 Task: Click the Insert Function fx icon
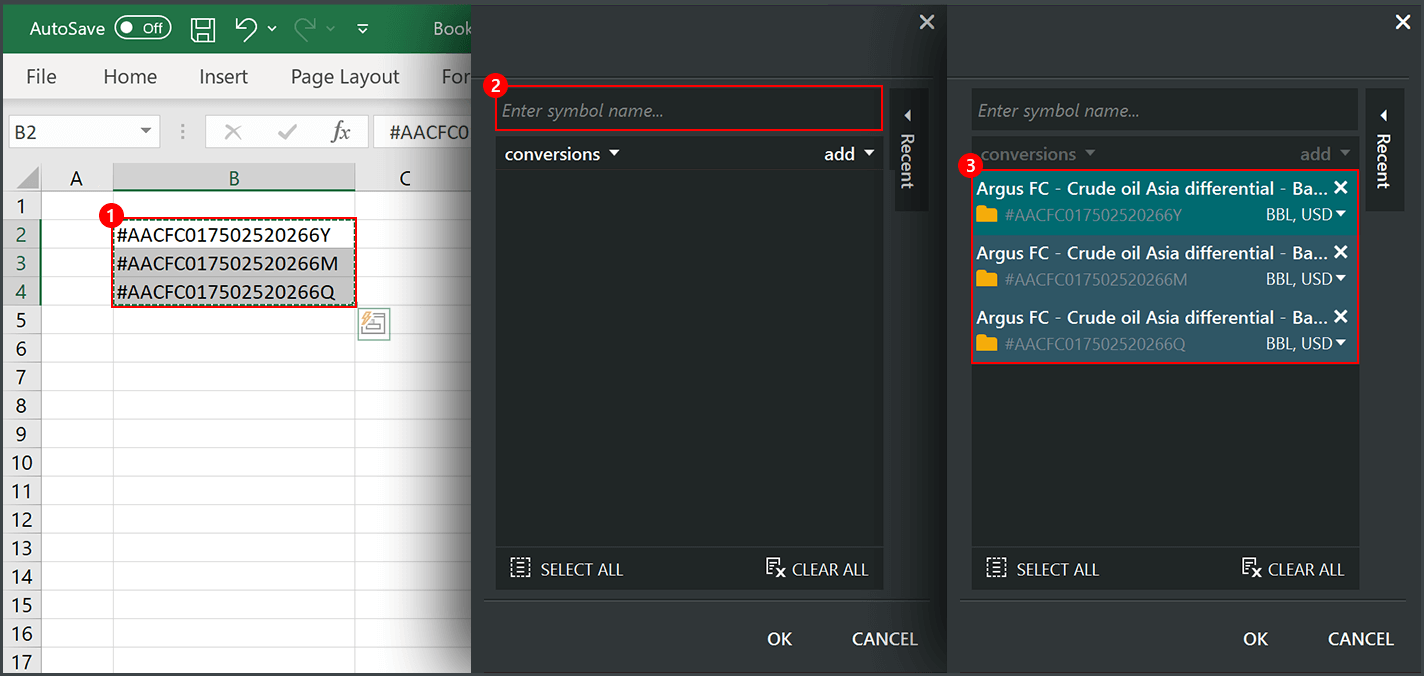point(341,132)
